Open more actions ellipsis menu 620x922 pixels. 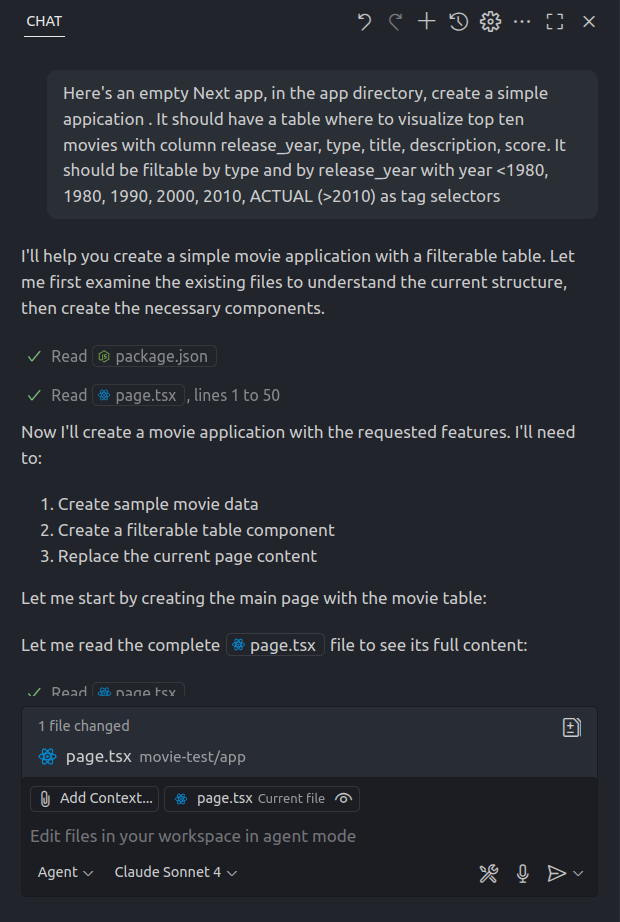522,22
